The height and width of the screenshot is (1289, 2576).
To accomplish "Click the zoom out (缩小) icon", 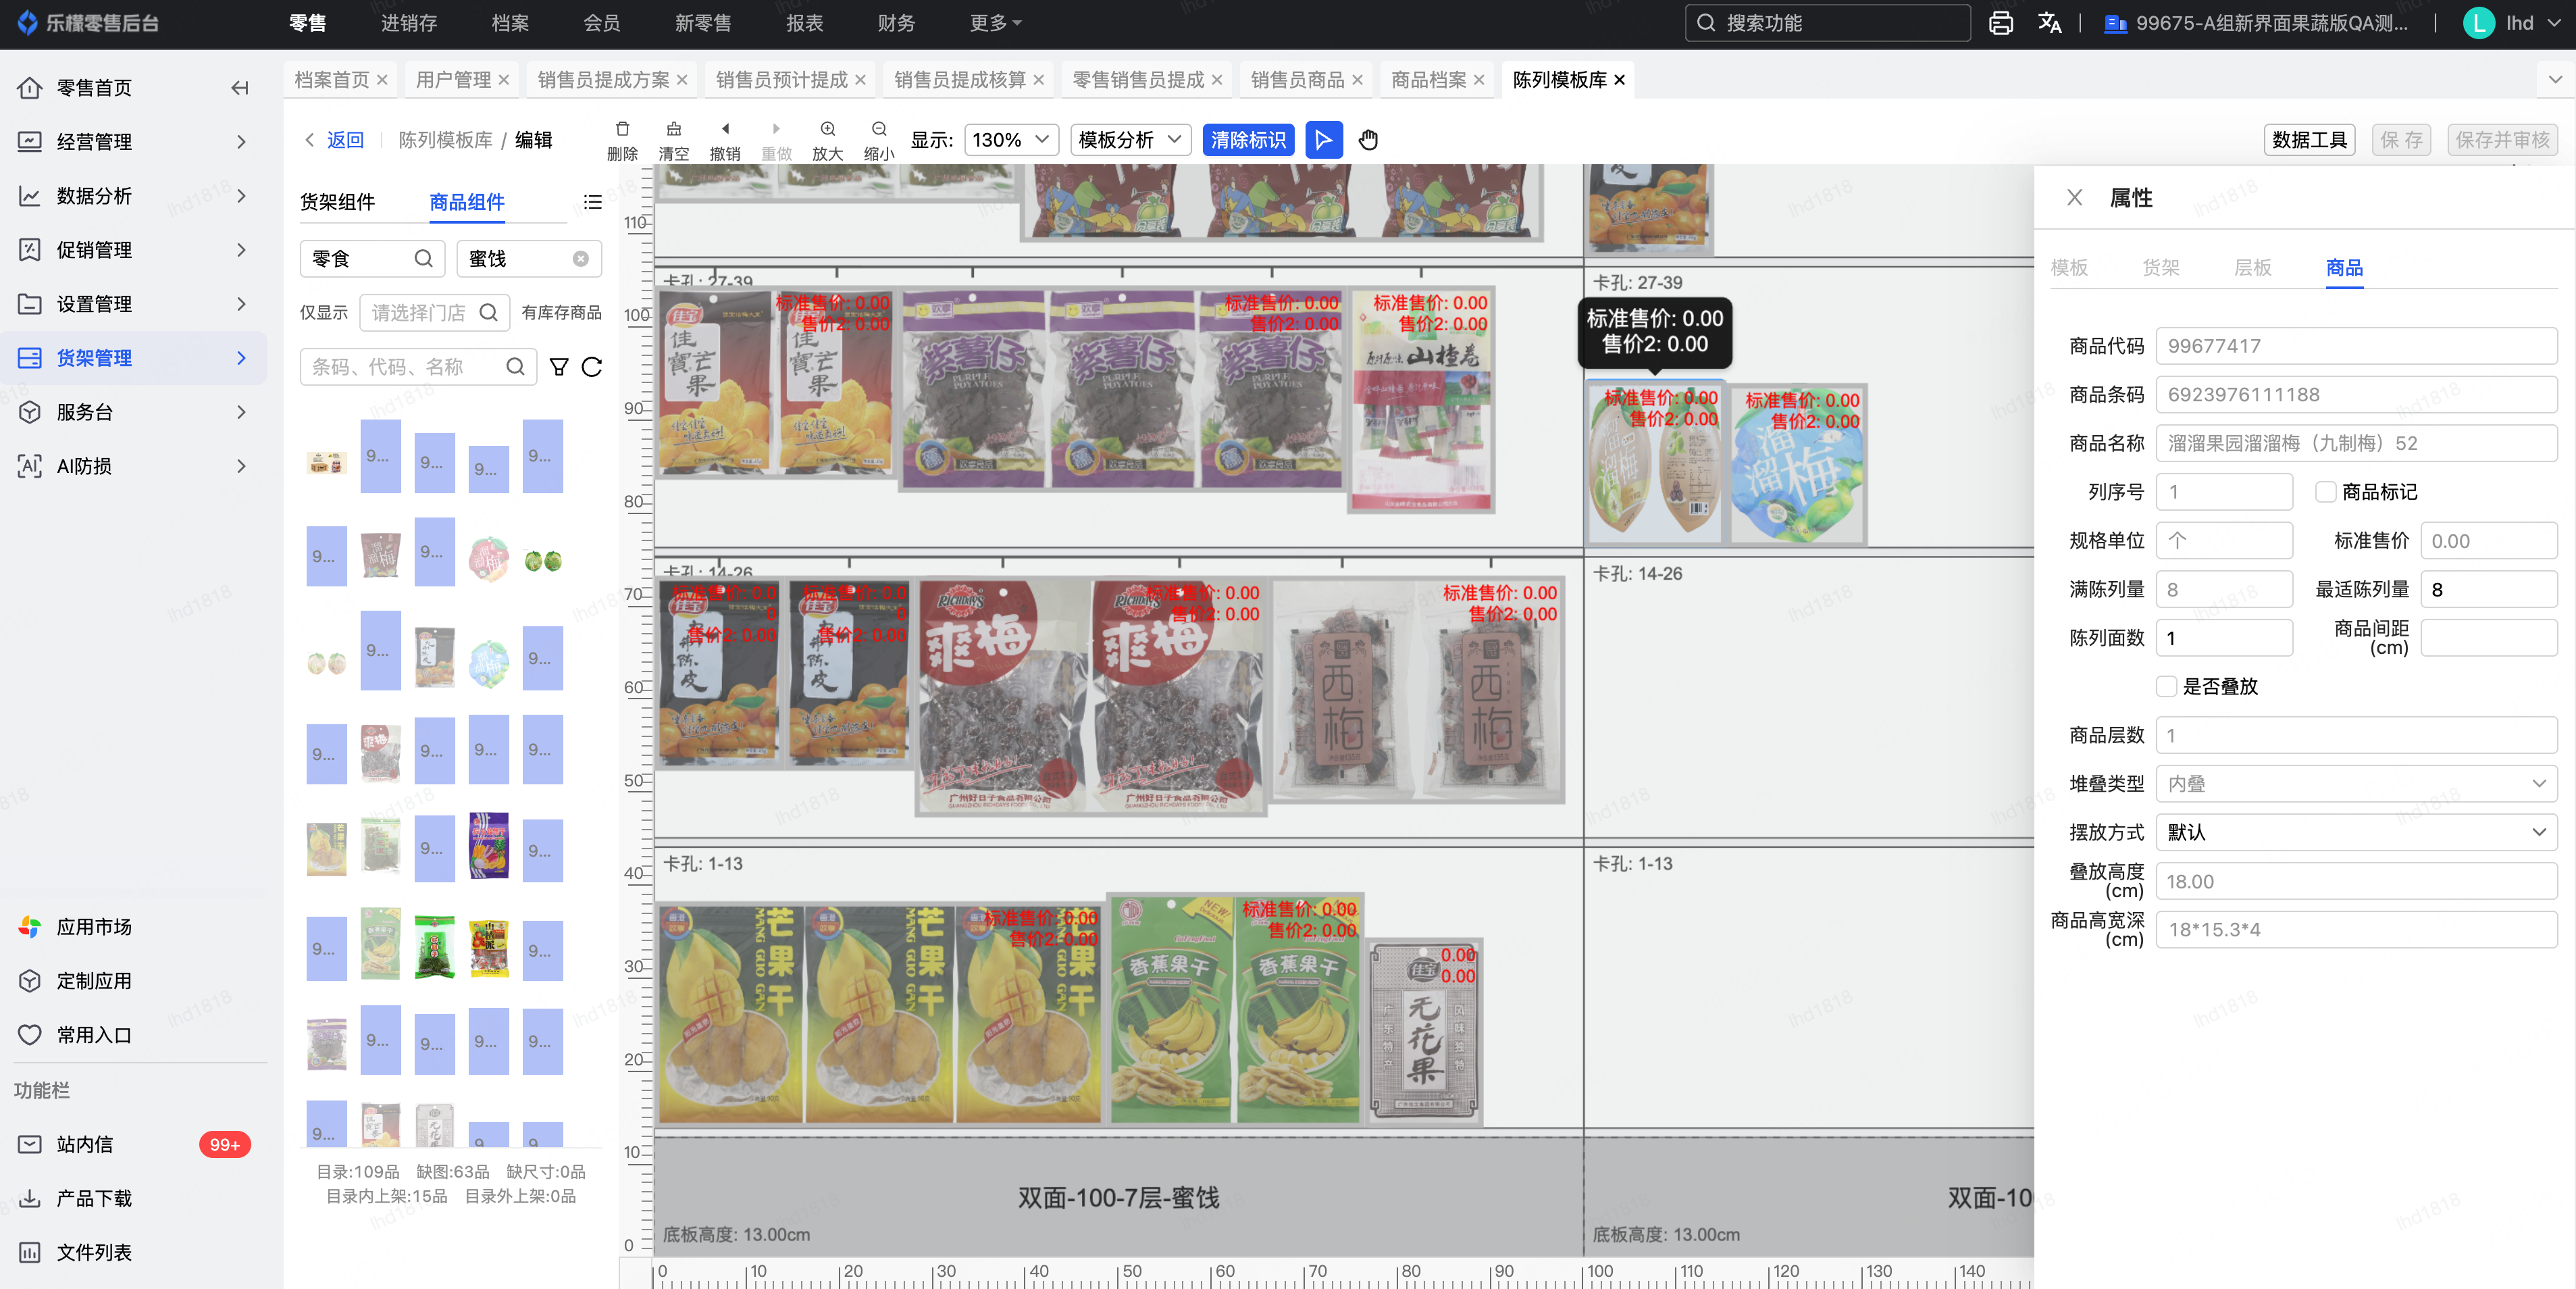I will point(879,130).
